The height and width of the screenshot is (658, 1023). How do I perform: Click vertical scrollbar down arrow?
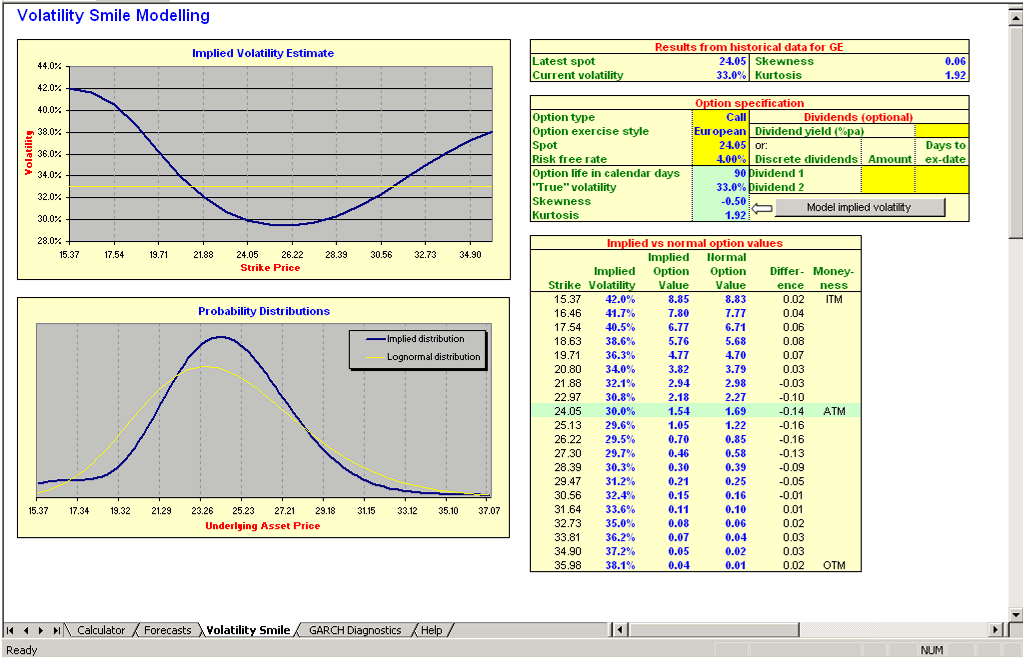(x=1016, y=614)
